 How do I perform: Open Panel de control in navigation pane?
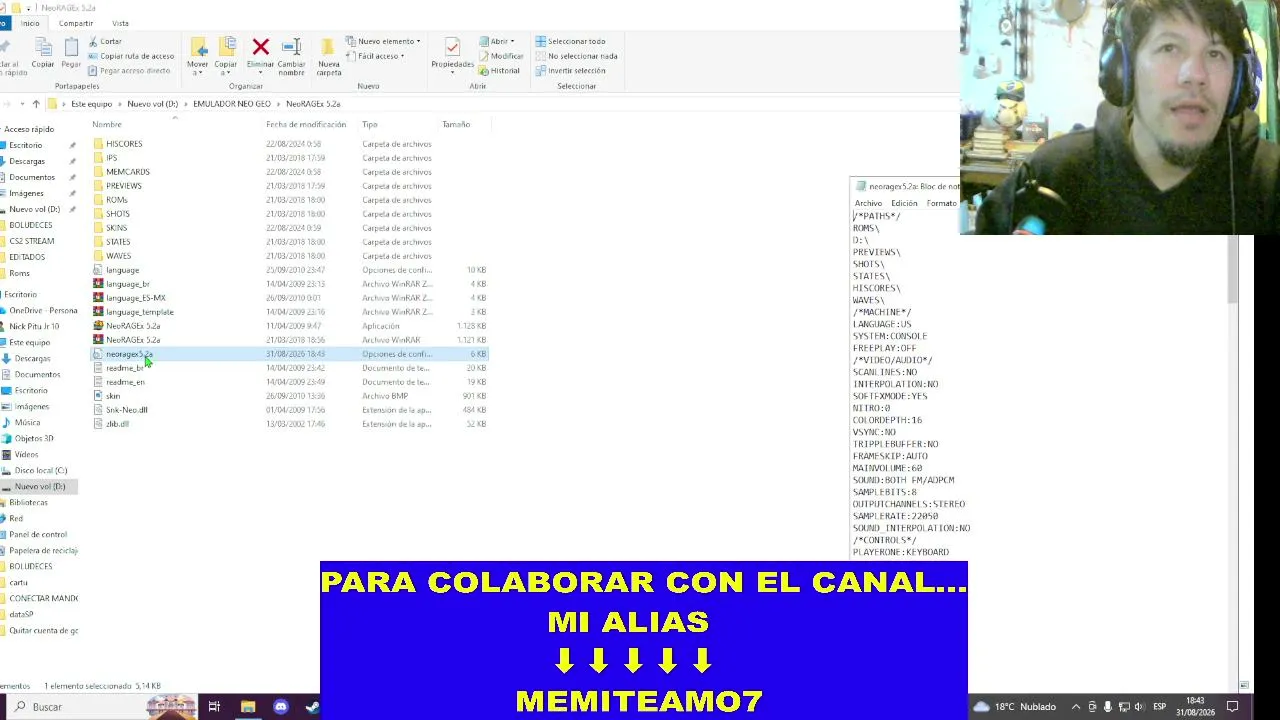point(38,534)
